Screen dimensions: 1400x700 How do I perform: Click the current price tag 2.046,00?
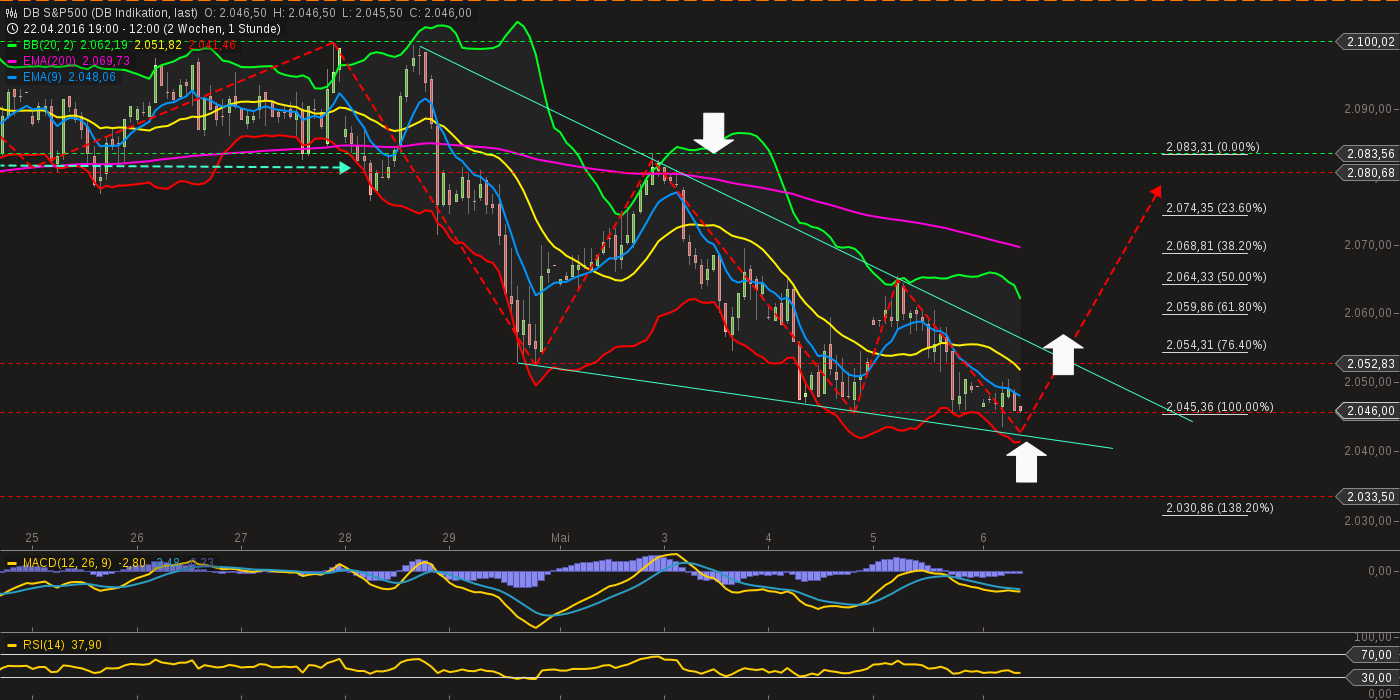coord(1367,411)
